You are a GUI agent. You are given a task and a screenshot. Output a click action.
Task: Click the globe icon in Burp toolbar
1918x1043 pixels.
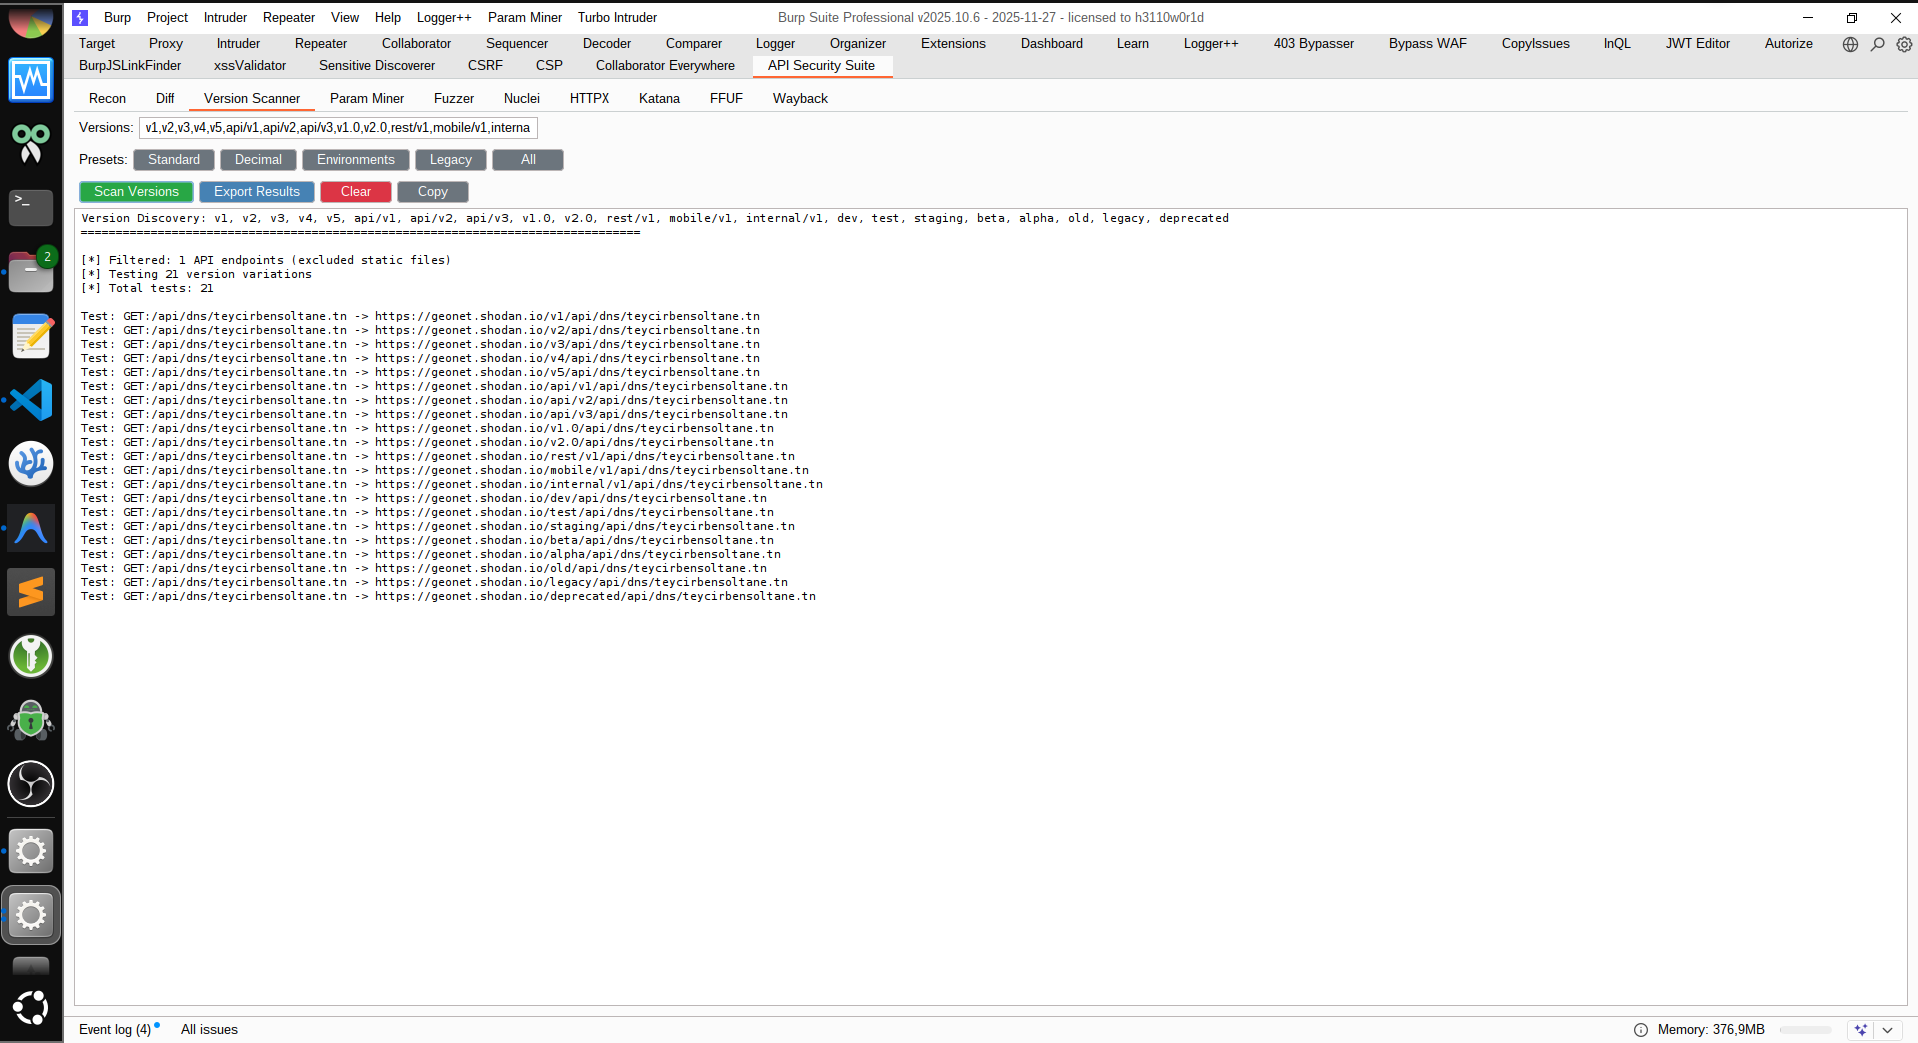(1850, 44)
